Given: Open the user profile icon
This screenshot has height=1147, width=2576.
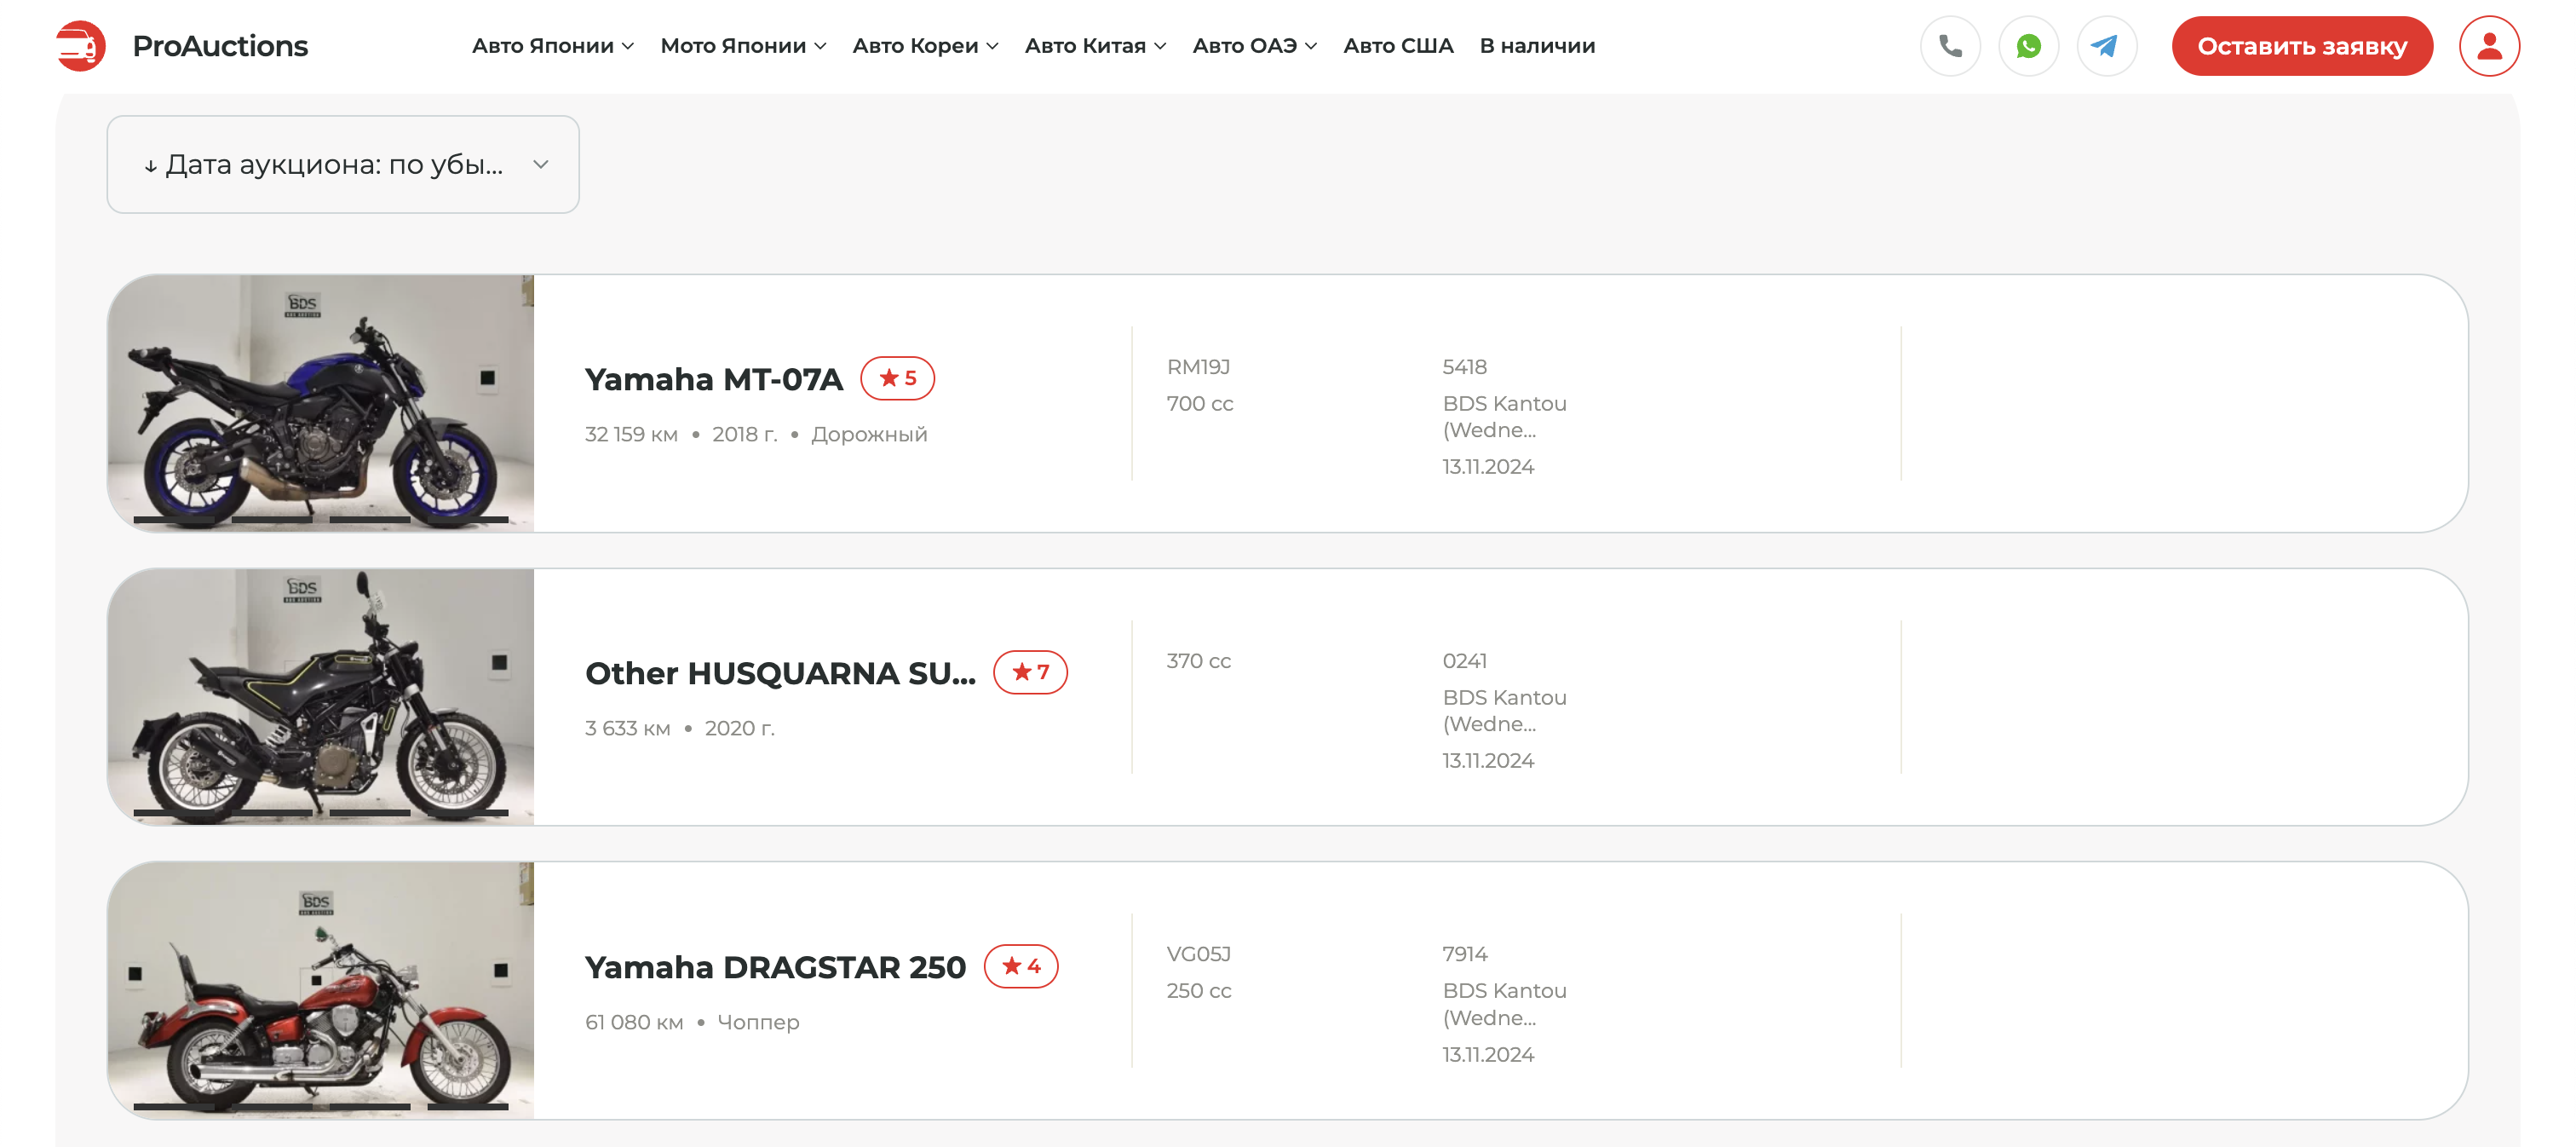Looking at the screenshot, I should 2489,46.
